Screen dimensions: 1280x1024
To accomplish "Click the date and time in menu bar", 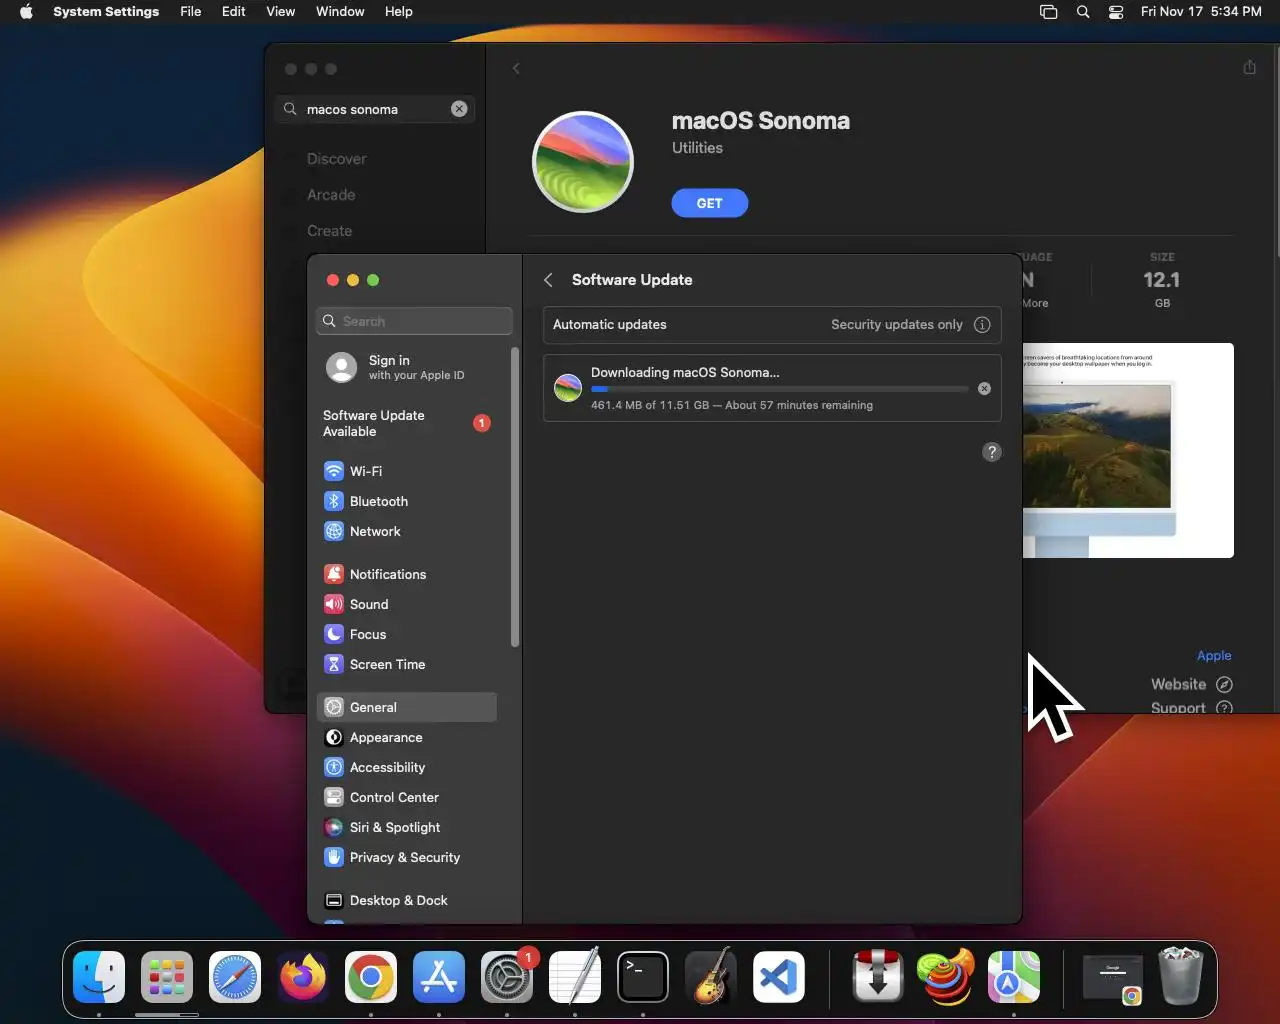I will pos(1201,11).
